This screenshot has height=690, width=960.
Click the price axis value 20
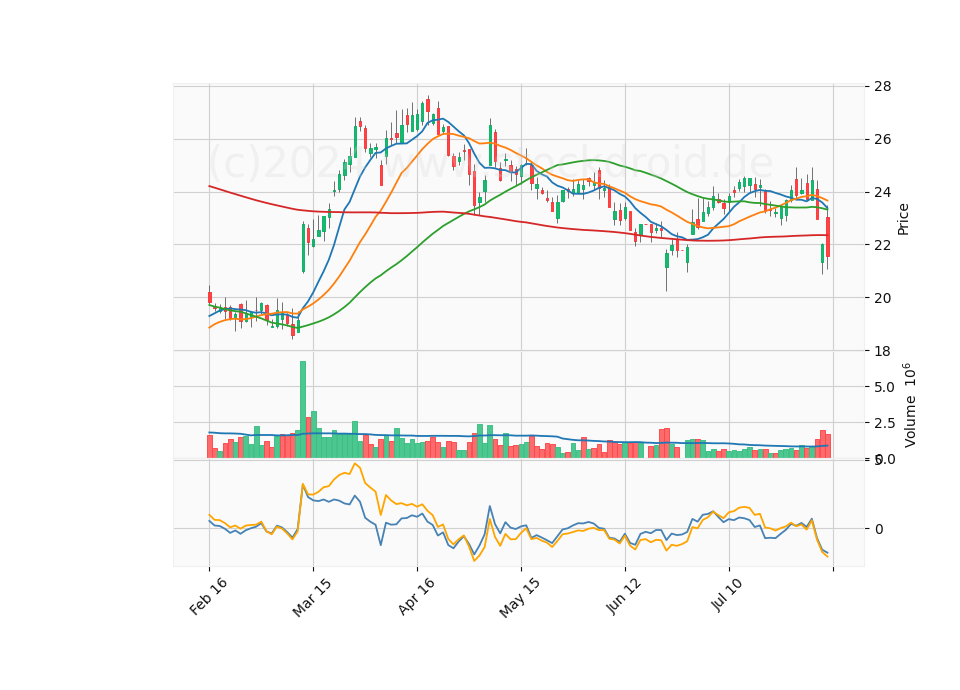coord(882,298)
